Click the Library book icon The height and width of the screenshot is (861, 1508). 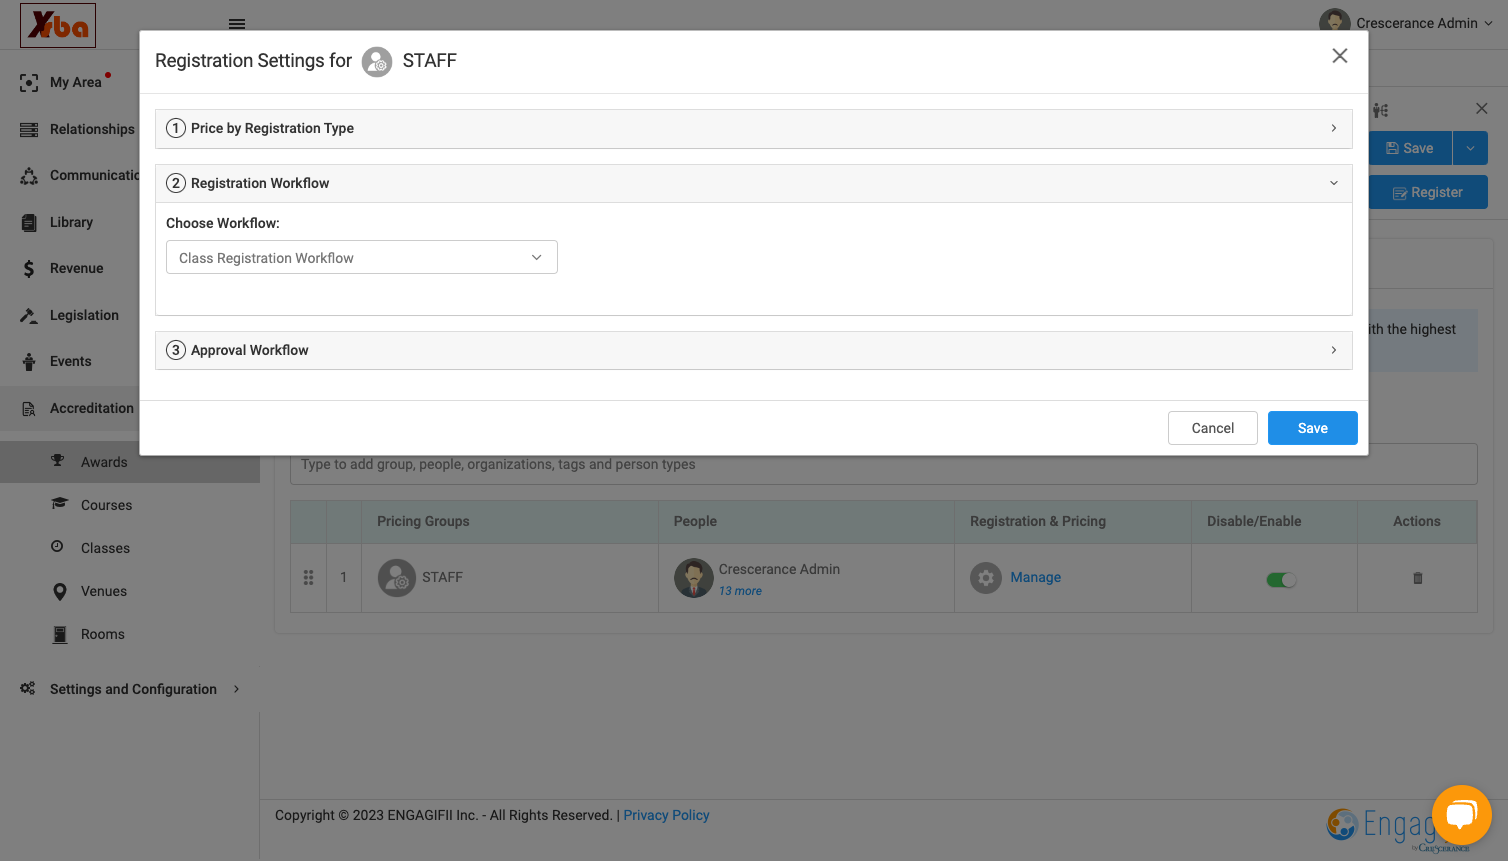point(29,223)
